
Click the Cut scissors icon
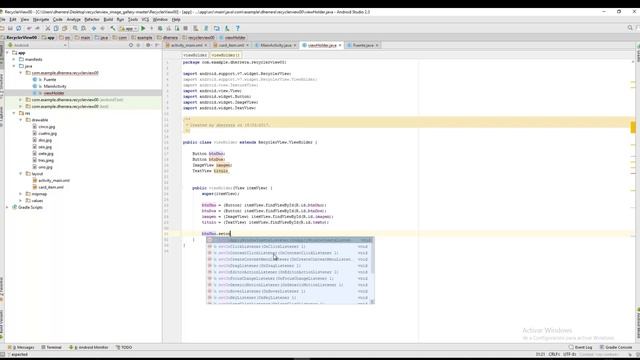(x=48, y=28)
